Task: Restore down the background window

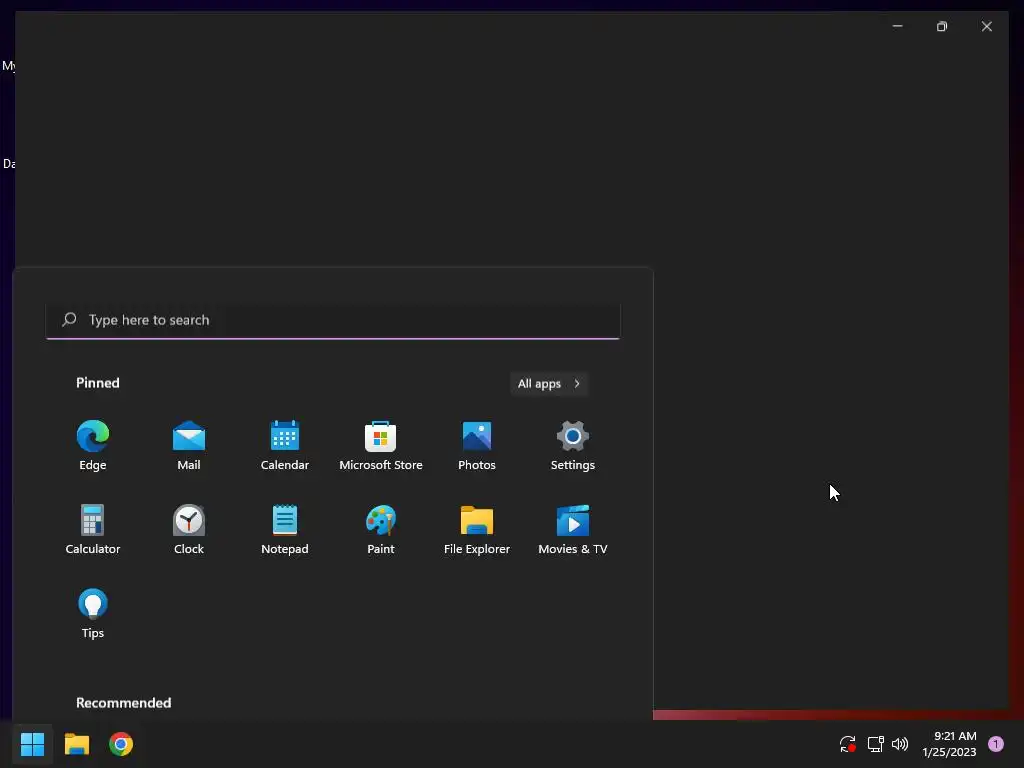Action: pyautogui.click(x=942, y=26)
